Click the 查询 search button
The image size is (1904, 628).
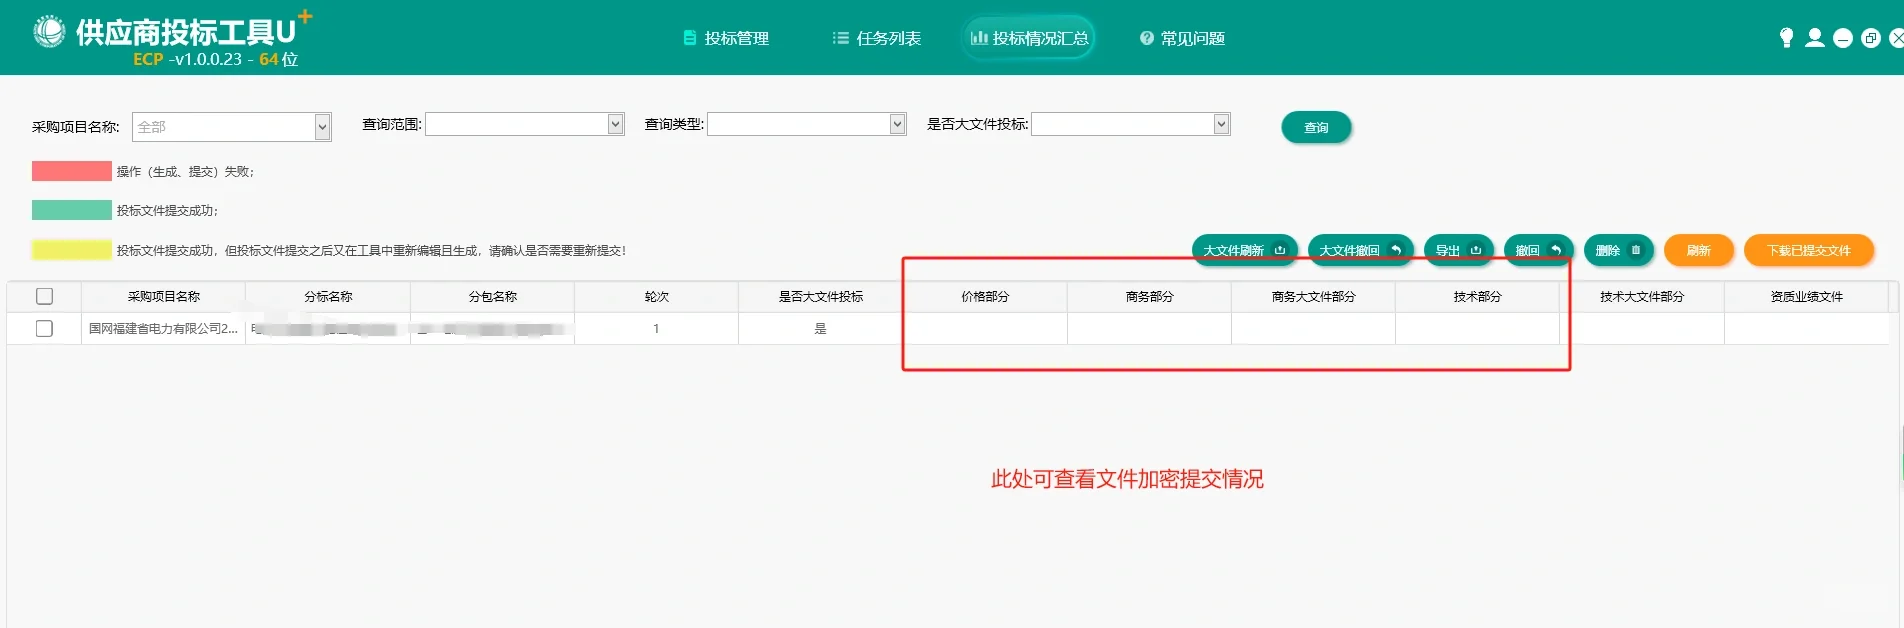click(1316, 127)
